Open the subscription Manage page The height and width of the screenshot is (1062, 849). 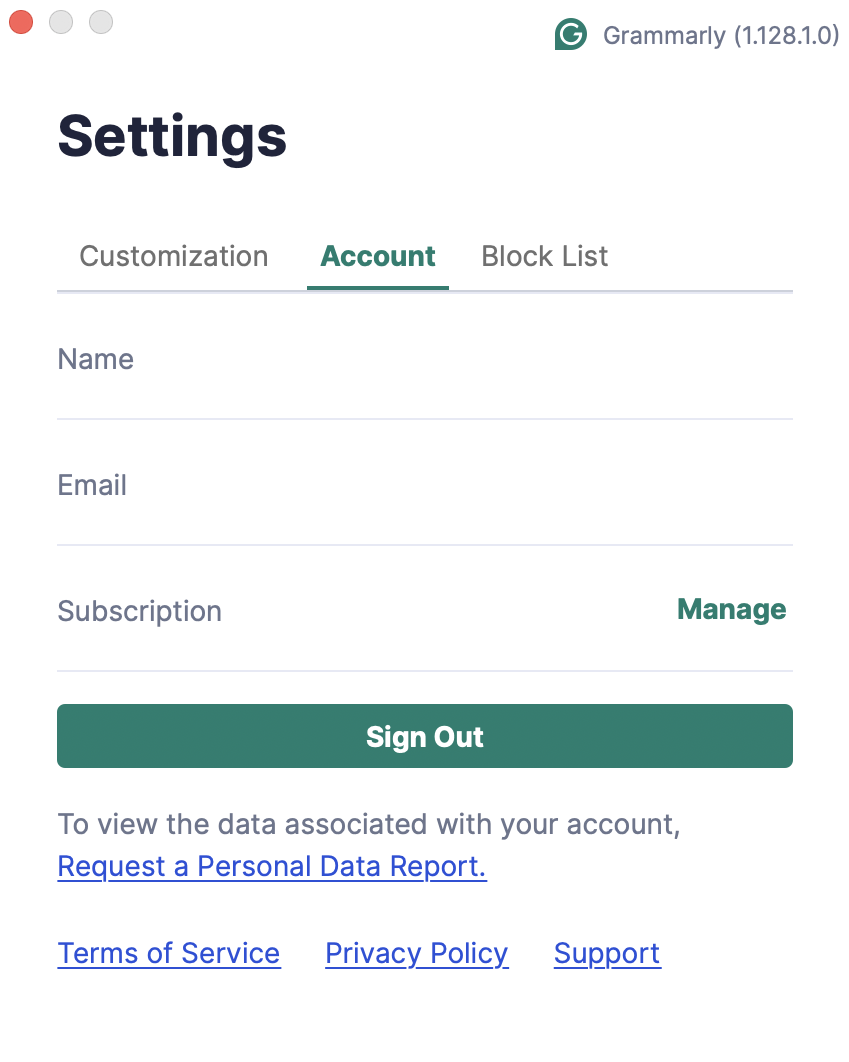click(731, 609)
